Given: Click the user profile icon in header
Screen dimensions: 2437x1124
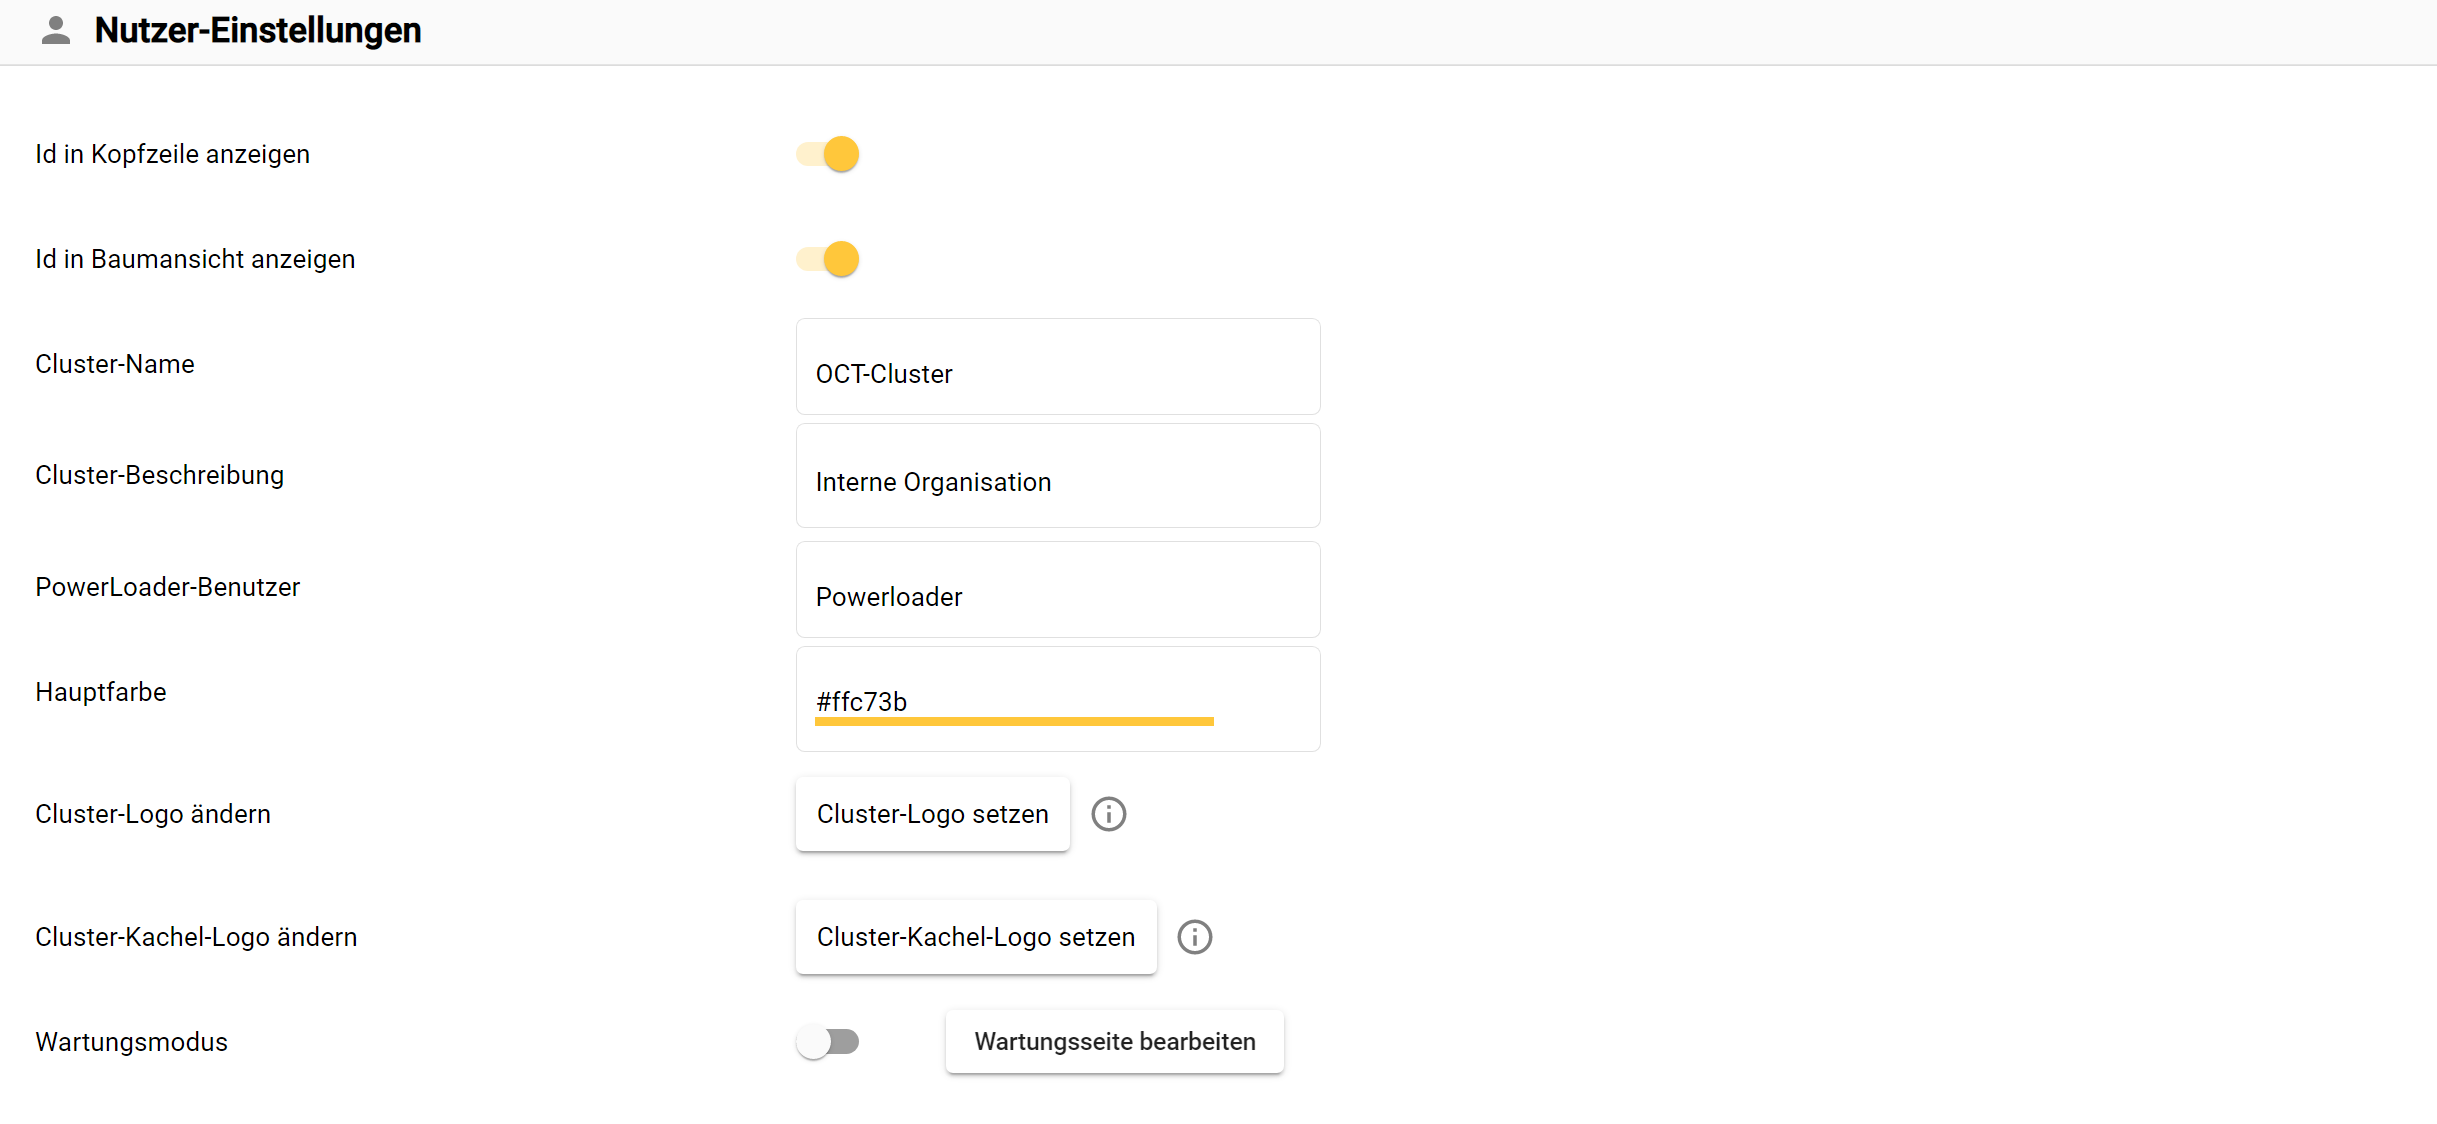Looking at the screenshot, I should pyautogui.click(x=56, y=31).
